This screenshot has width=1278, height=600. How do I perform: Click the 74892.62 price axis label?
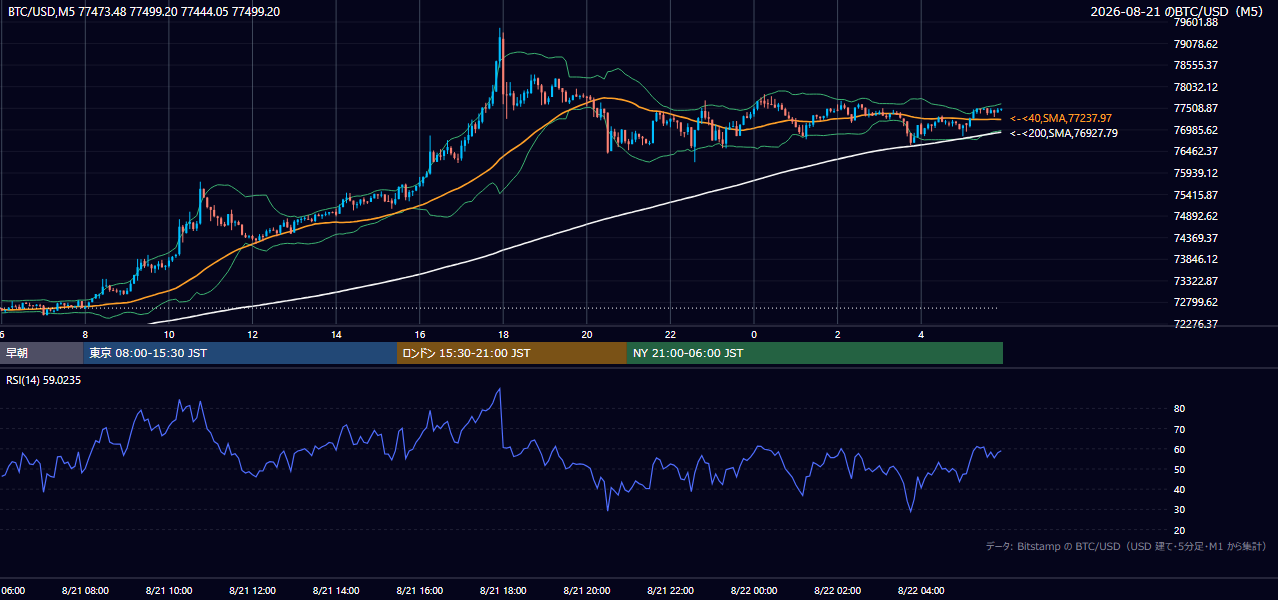[x=1195, y=216]
